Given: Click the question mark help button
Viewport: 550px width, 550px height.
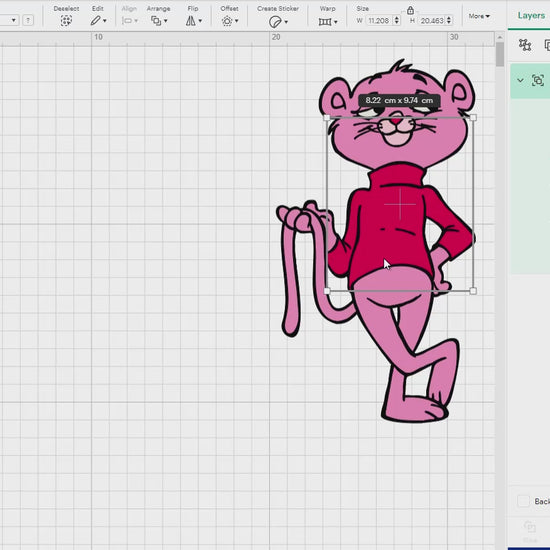Looking at the screenshot, I should (x=28, y=20).
